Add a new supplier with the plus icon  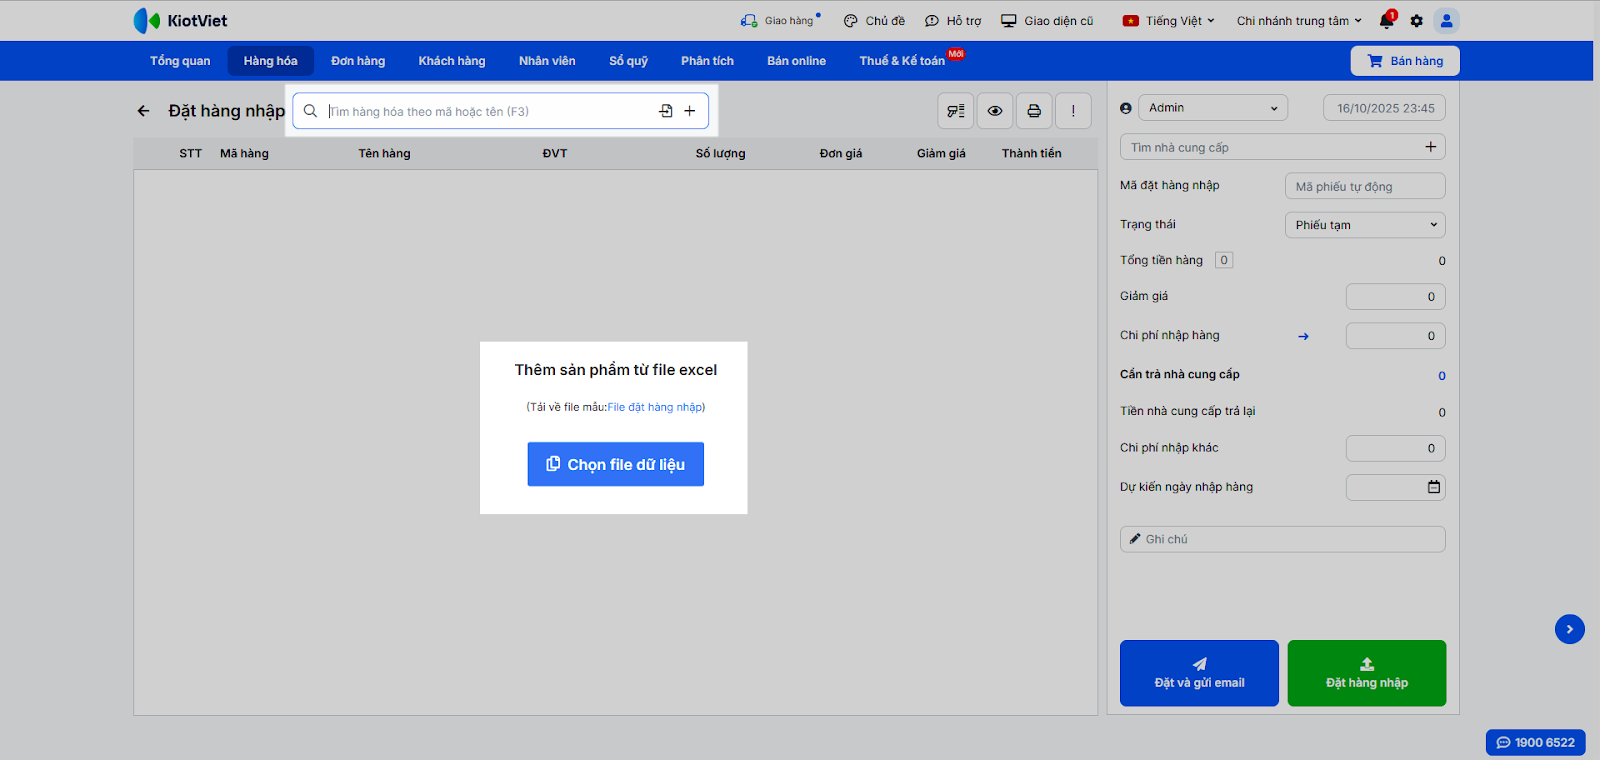1430,147
